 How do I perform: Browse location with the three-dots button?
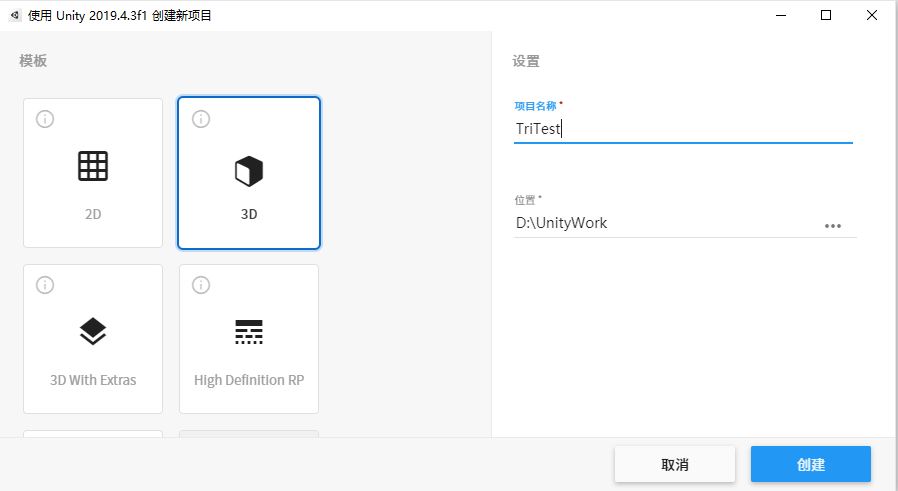[x=833, y=226]
